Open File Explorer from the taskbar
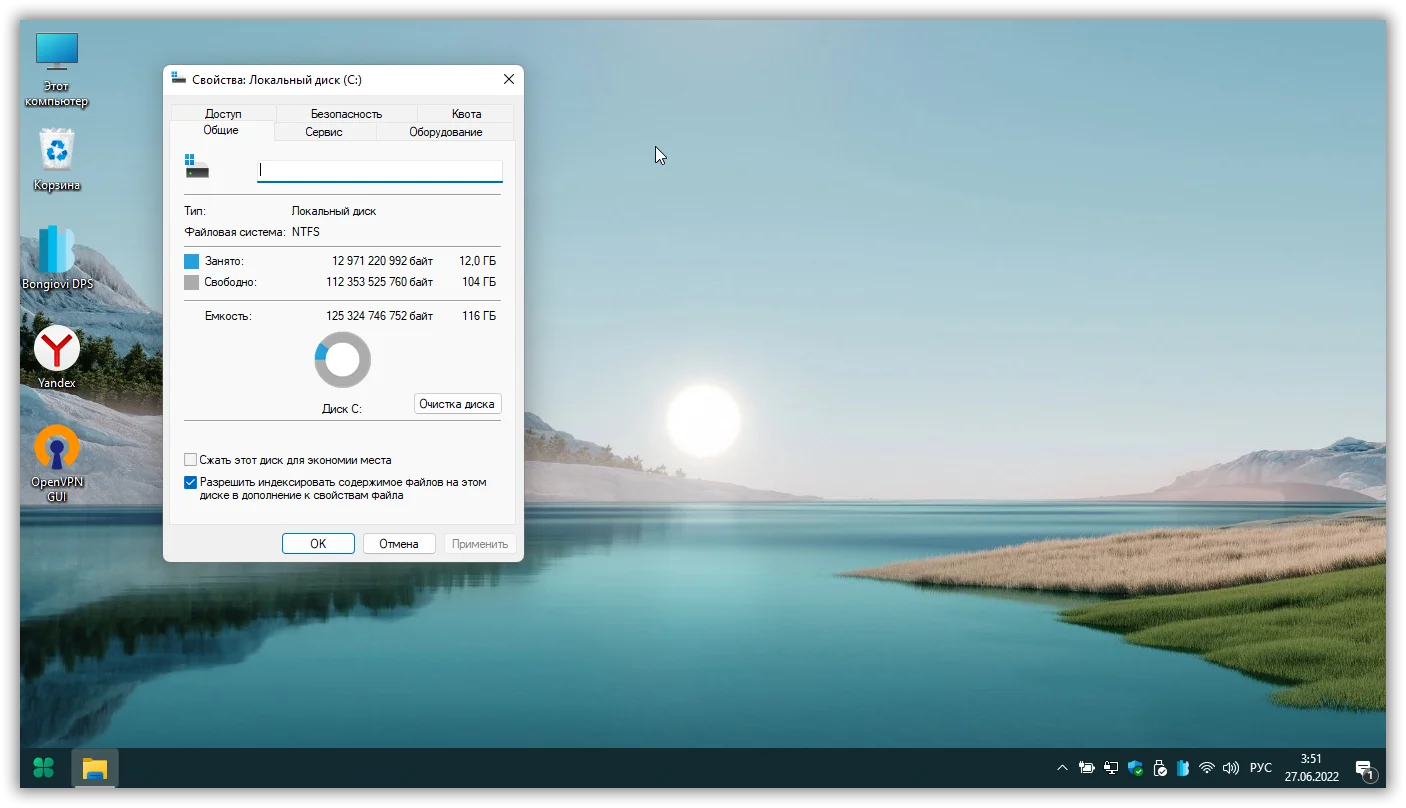The height and width of the screenshot is (808, 1406). 95,768
